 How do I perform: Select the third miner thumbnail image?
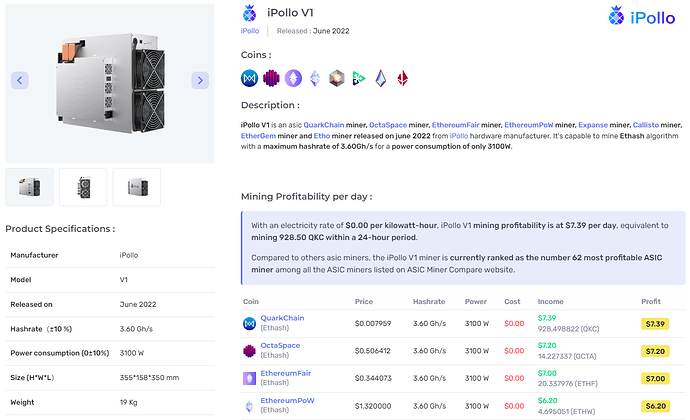(136, 186)
